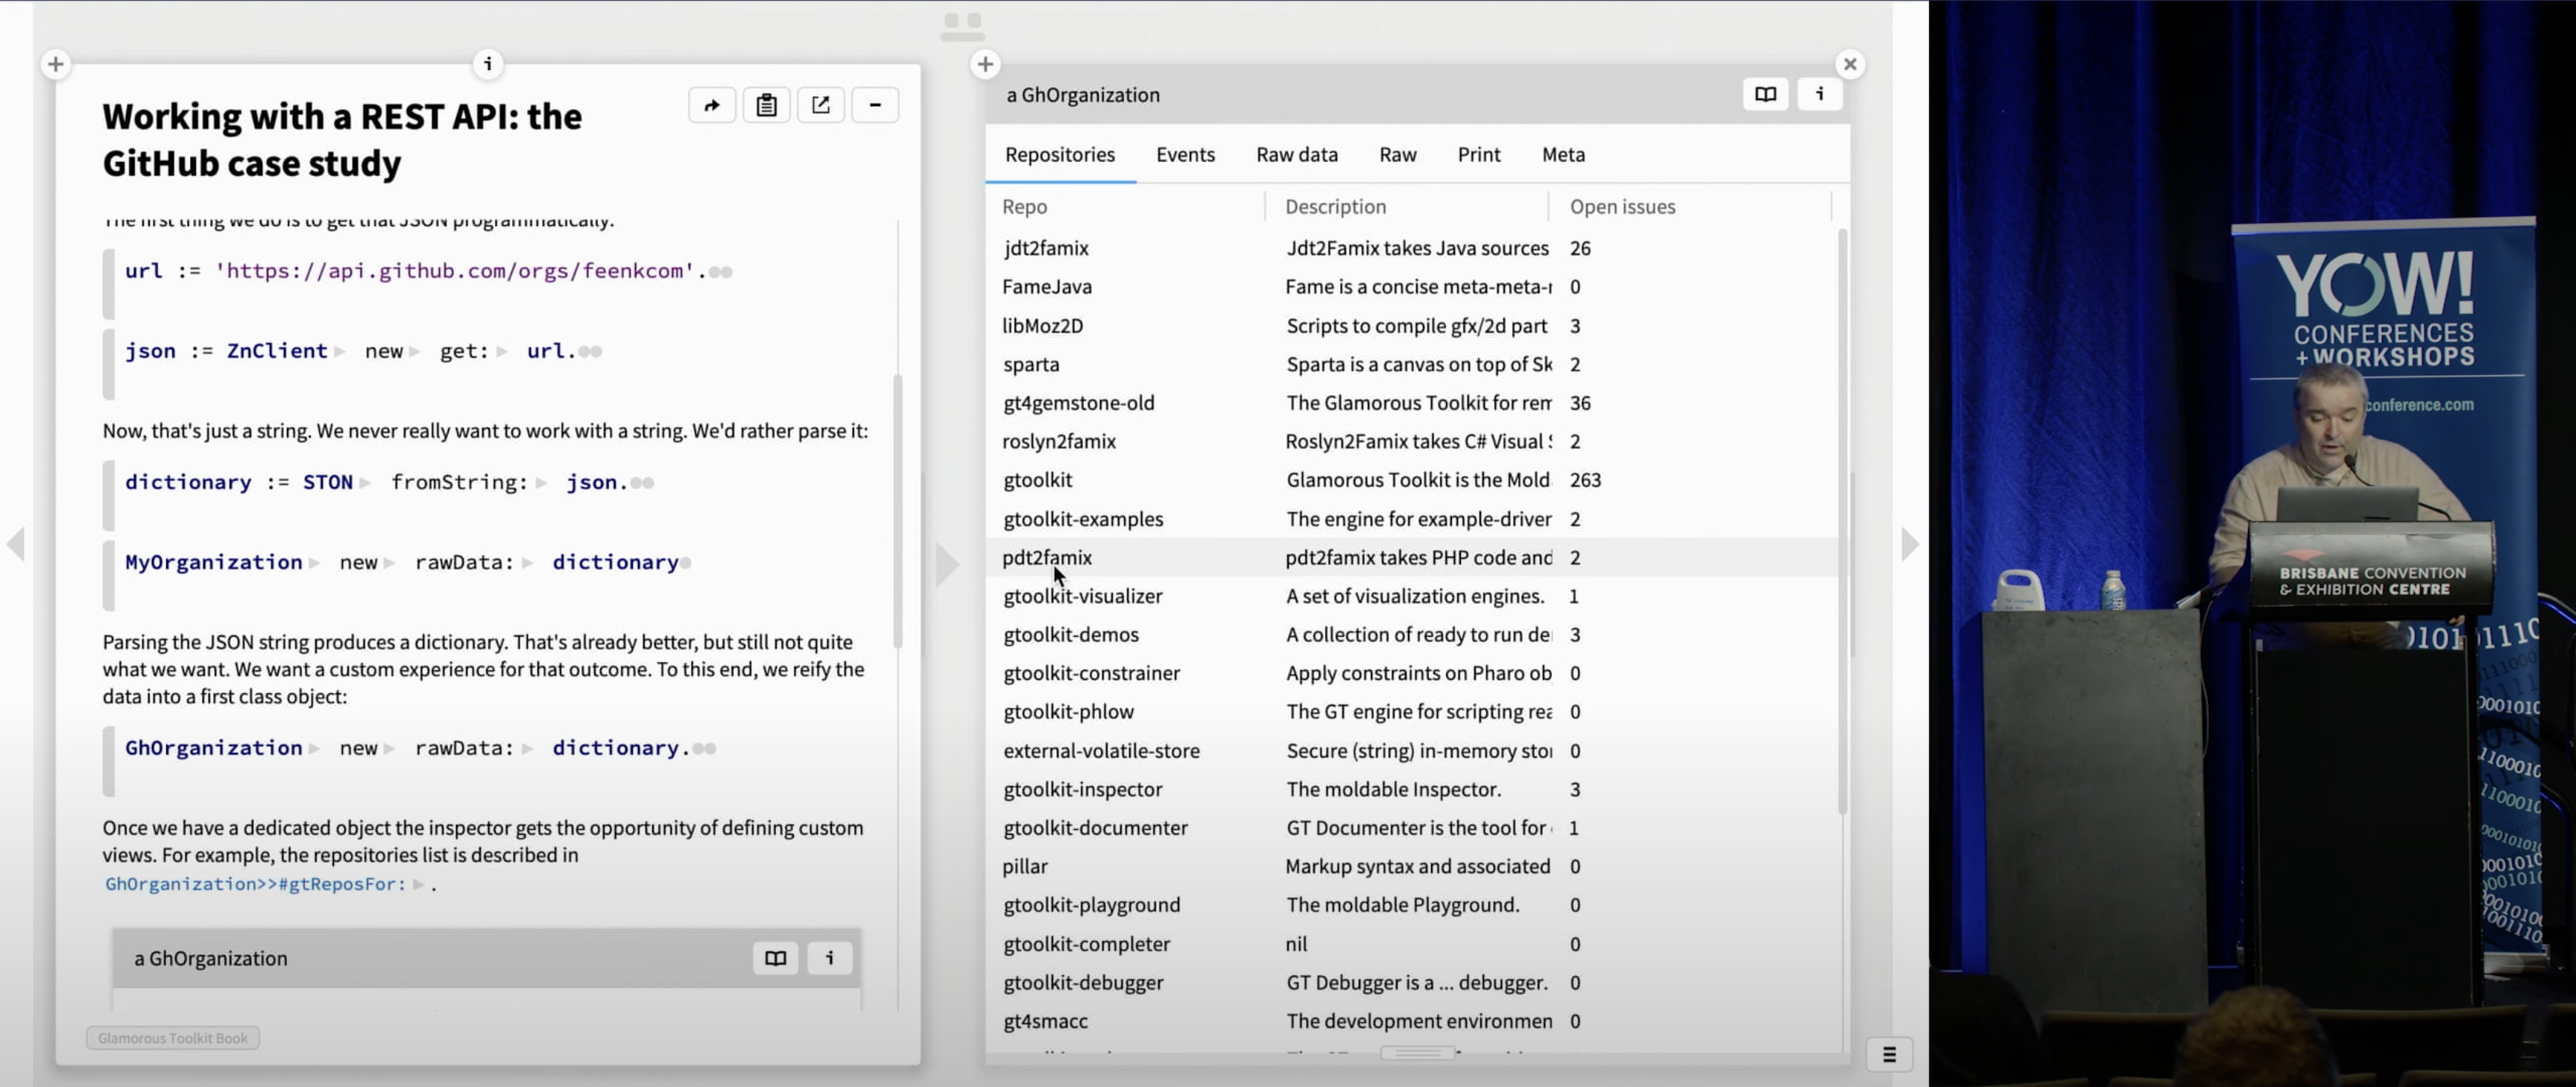Viewport: 2576px width, 1087px height.
Task: Expand the triangle after ZnClient in the json snippet
Action: 340,351
